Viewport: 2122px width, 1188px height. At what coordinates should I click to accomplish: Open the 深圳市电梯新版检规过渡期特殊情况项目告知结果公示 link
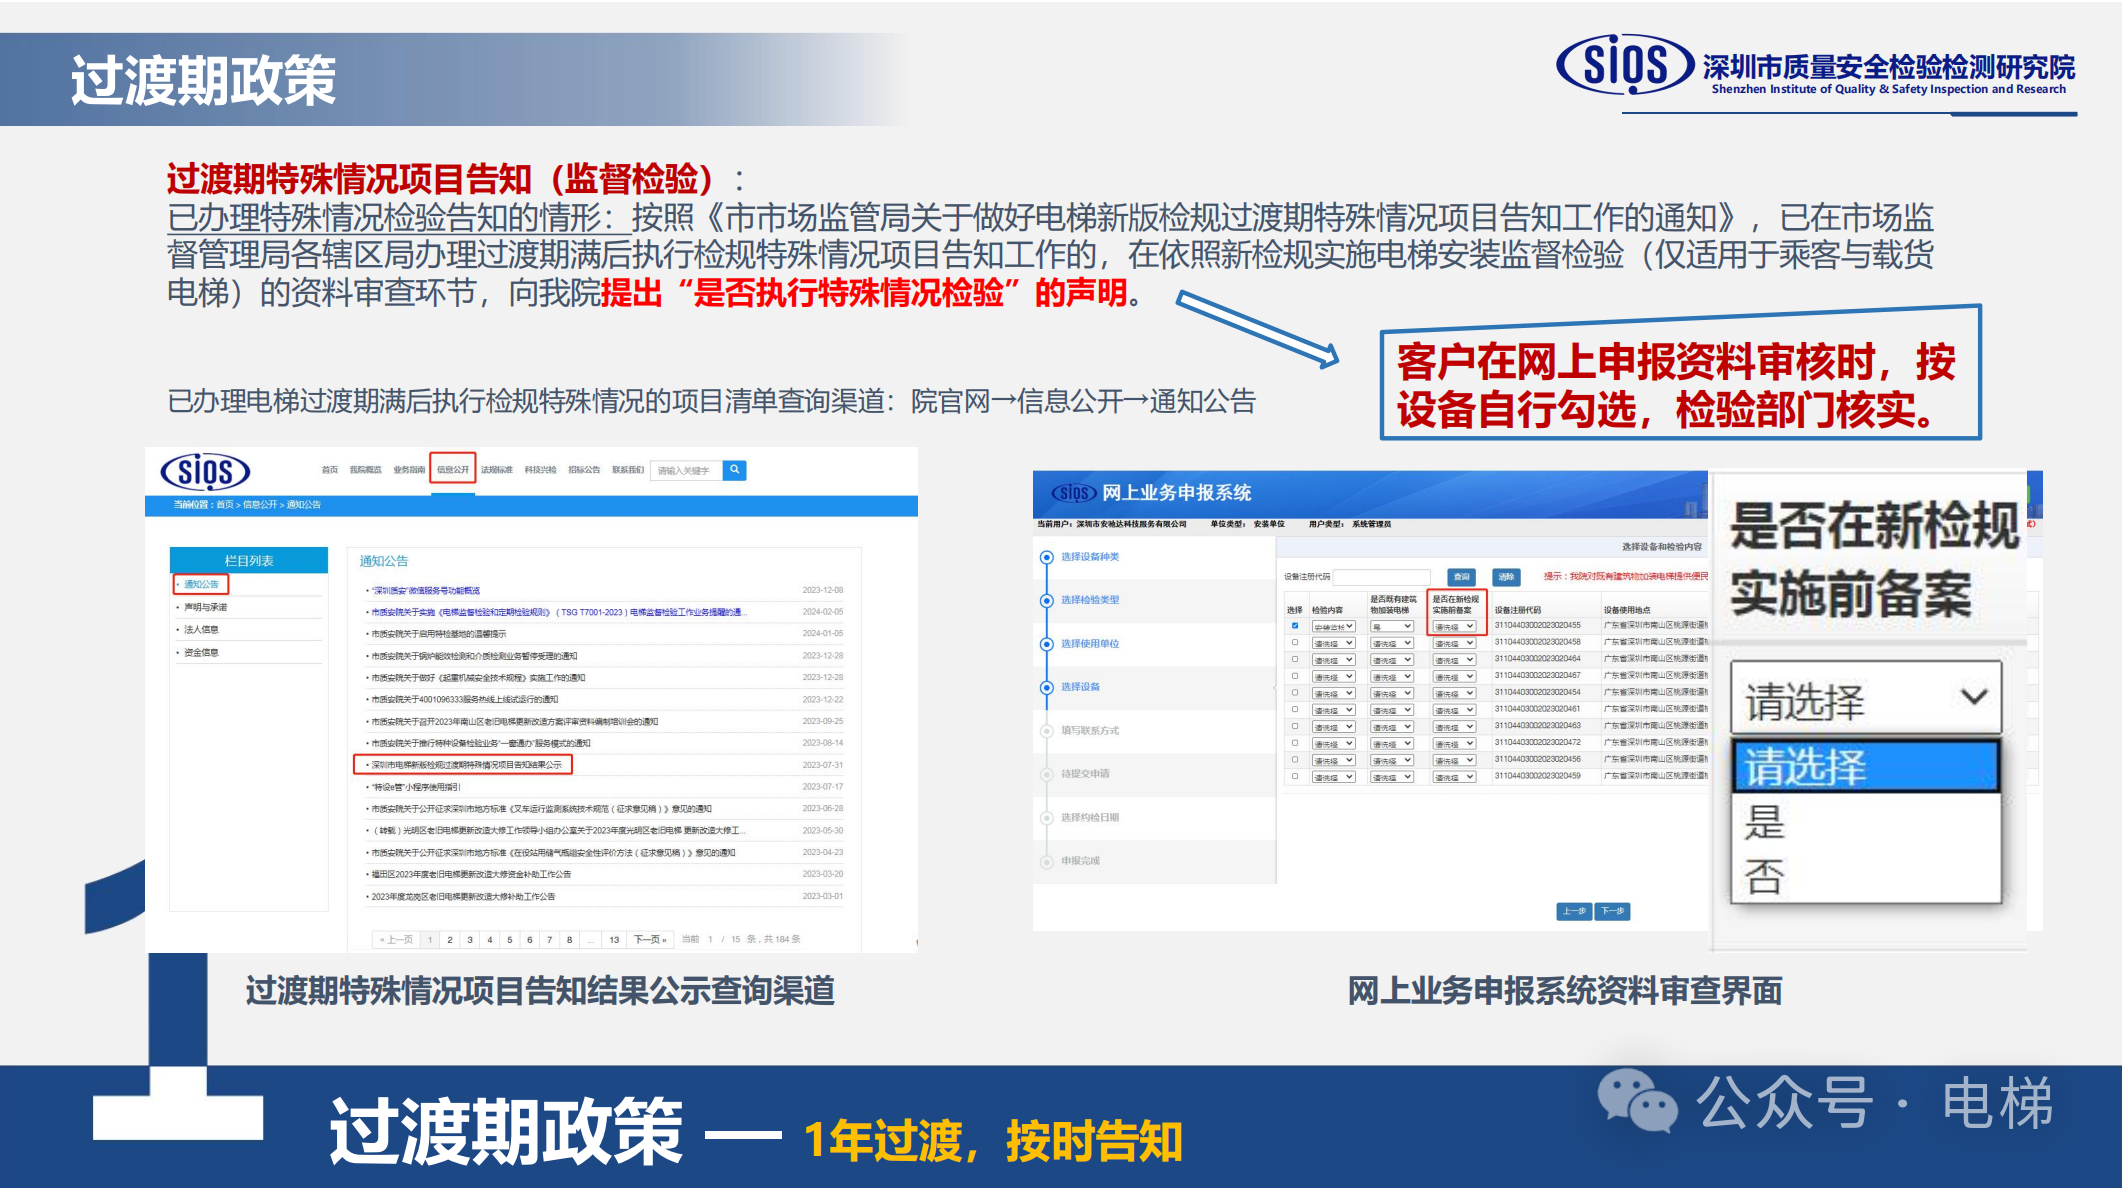click(466, 765)
